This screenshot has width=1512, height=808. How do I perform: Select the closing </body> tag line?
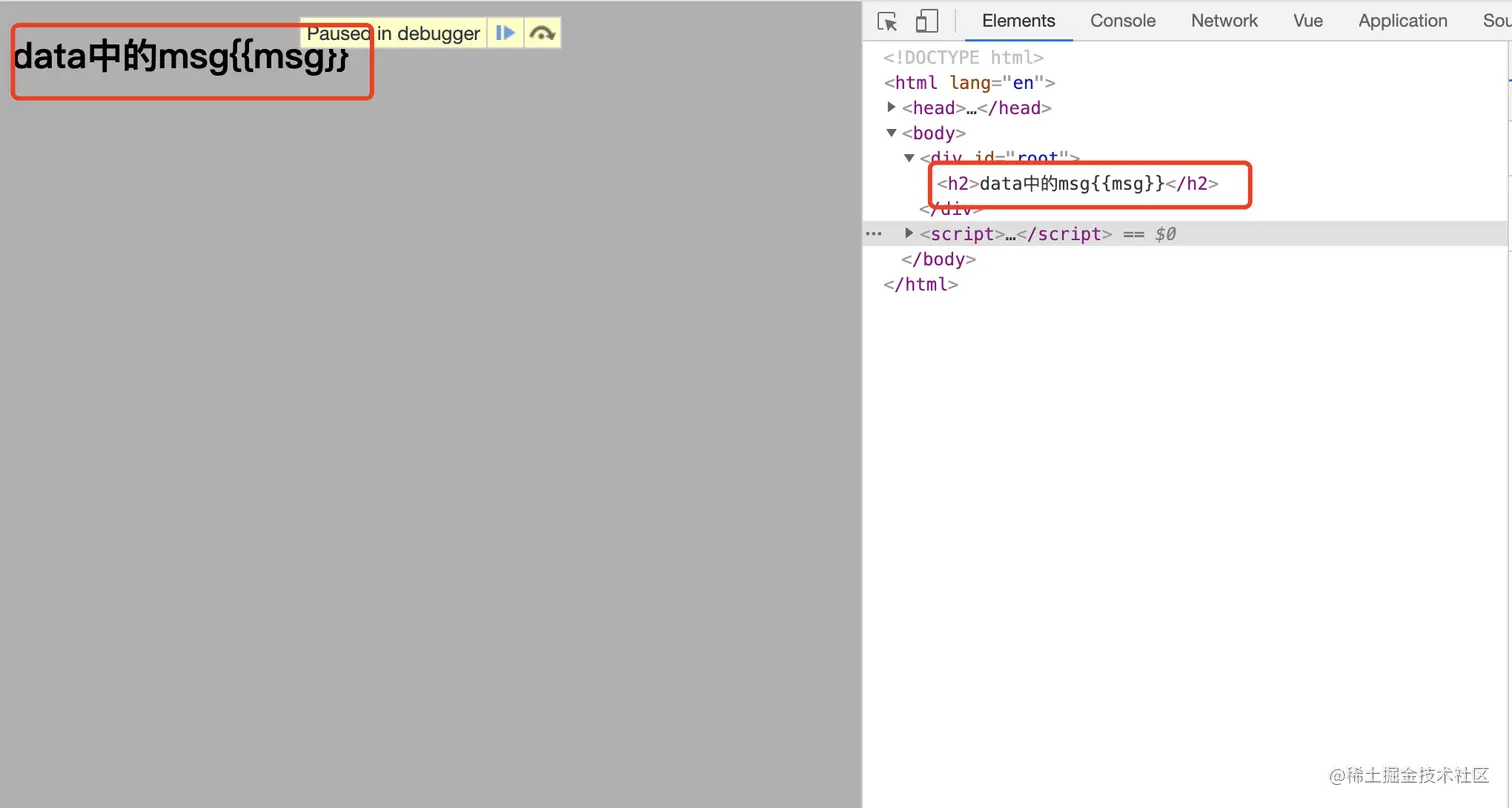(x=938, y=259)
